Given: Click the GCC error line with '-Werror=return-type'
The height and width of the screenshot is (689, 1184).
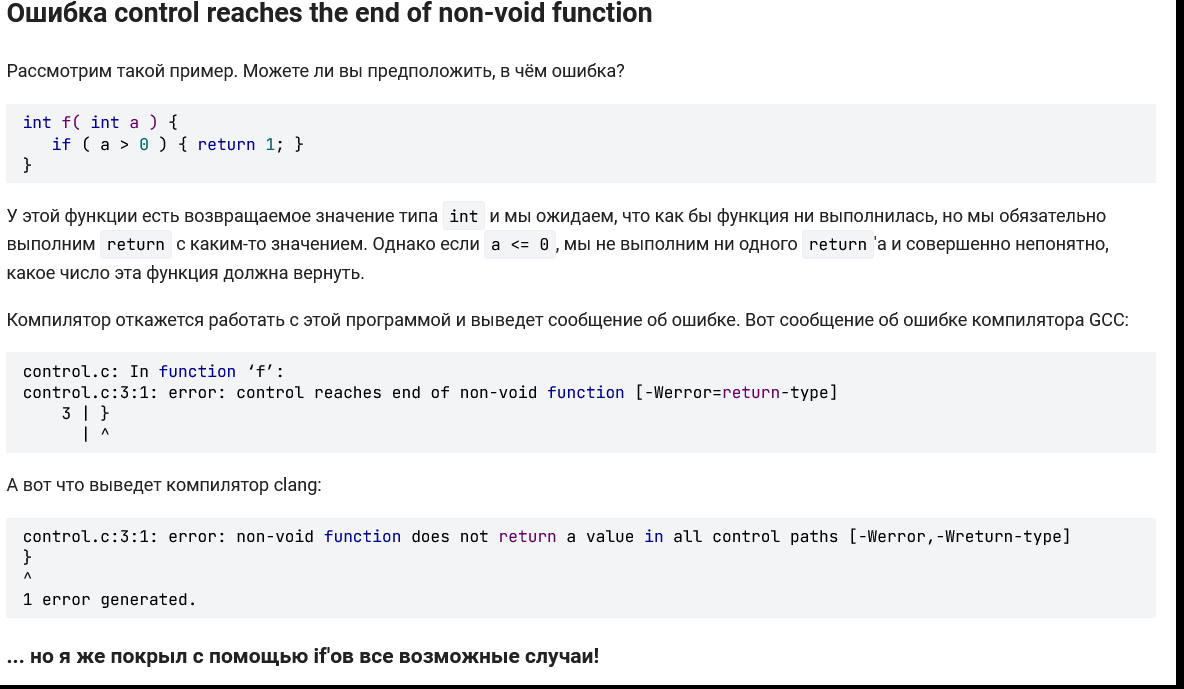Looking at the screenshot, I should (x=430, y=393).
